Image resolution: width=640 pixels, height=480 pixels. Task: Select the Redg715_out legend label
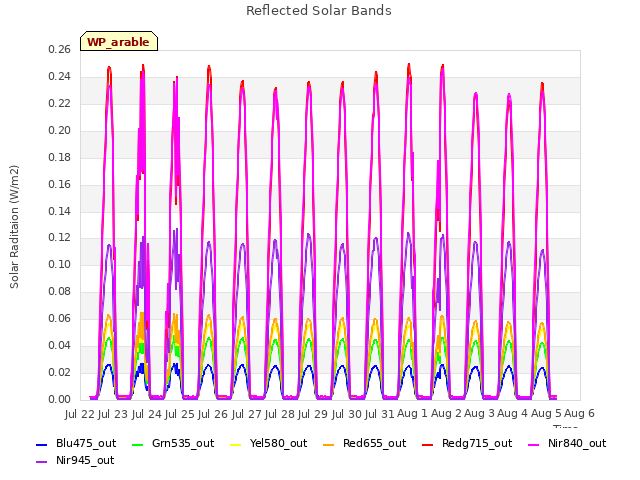(x=477, y=444)
